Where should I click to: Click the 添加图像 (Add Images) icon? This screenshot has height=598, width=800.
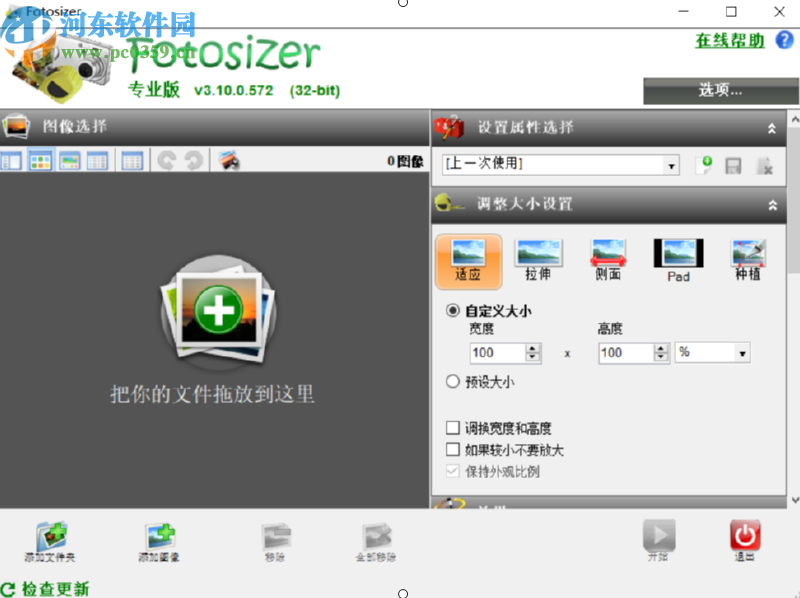[160, 537]
